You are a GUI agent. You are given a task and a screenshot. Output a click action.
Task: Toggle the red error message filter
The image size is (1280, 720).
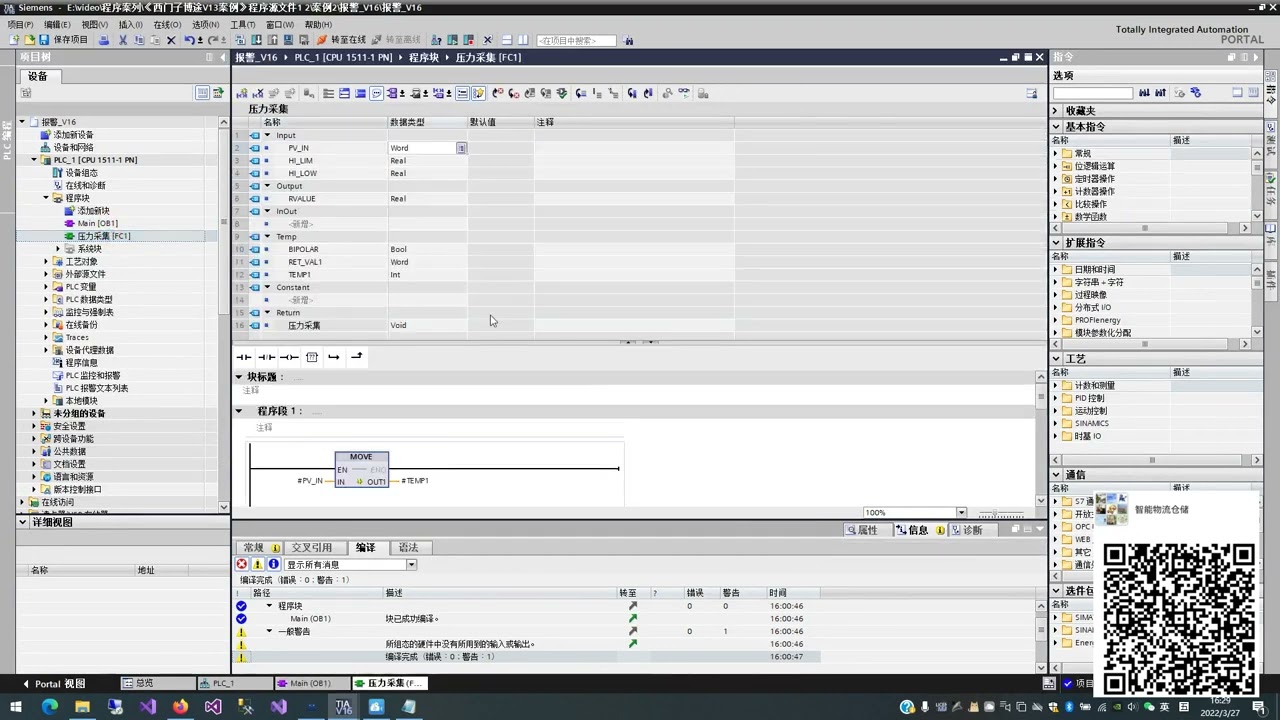coord(242,565)
